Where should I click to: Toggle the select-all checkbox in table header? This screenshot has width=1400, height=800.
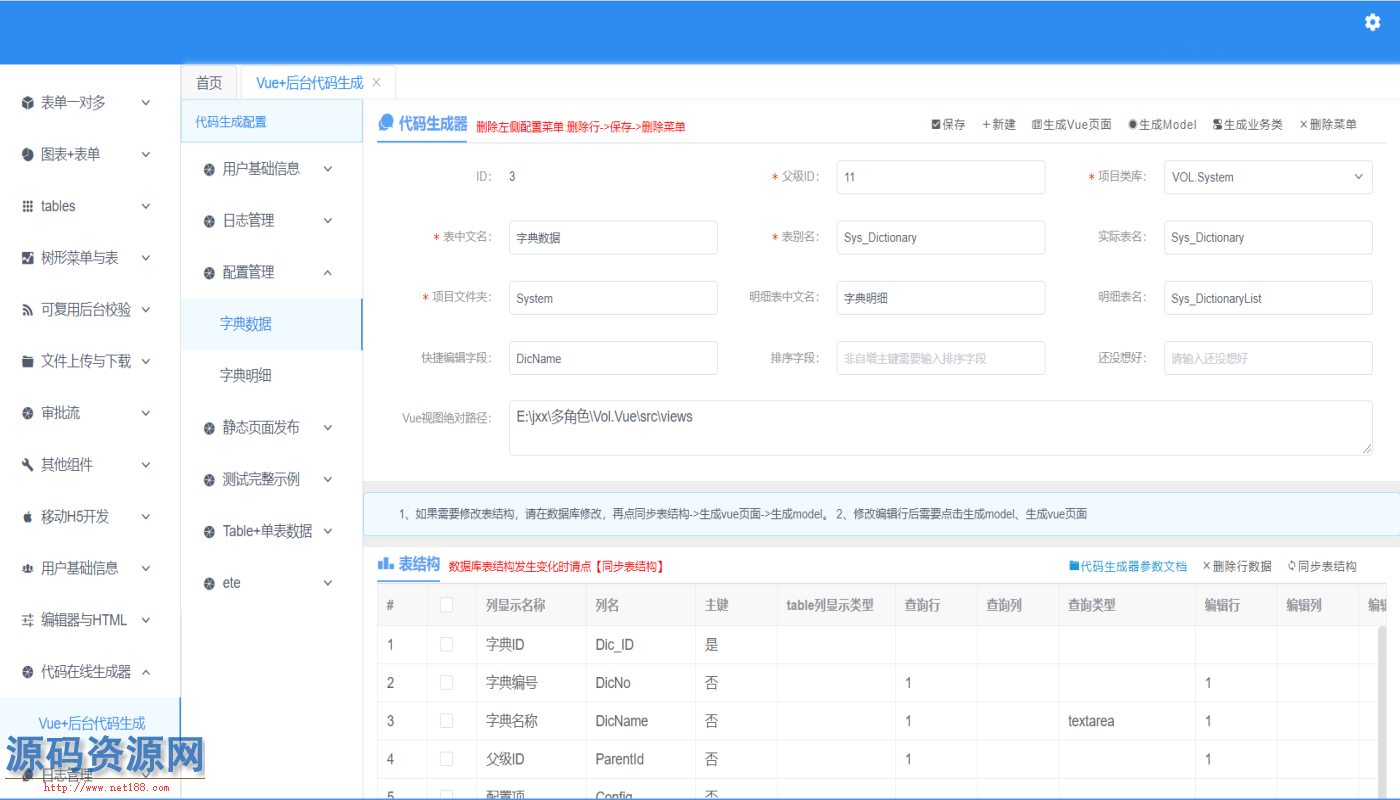pyautogui.click(x=446, y=605)
